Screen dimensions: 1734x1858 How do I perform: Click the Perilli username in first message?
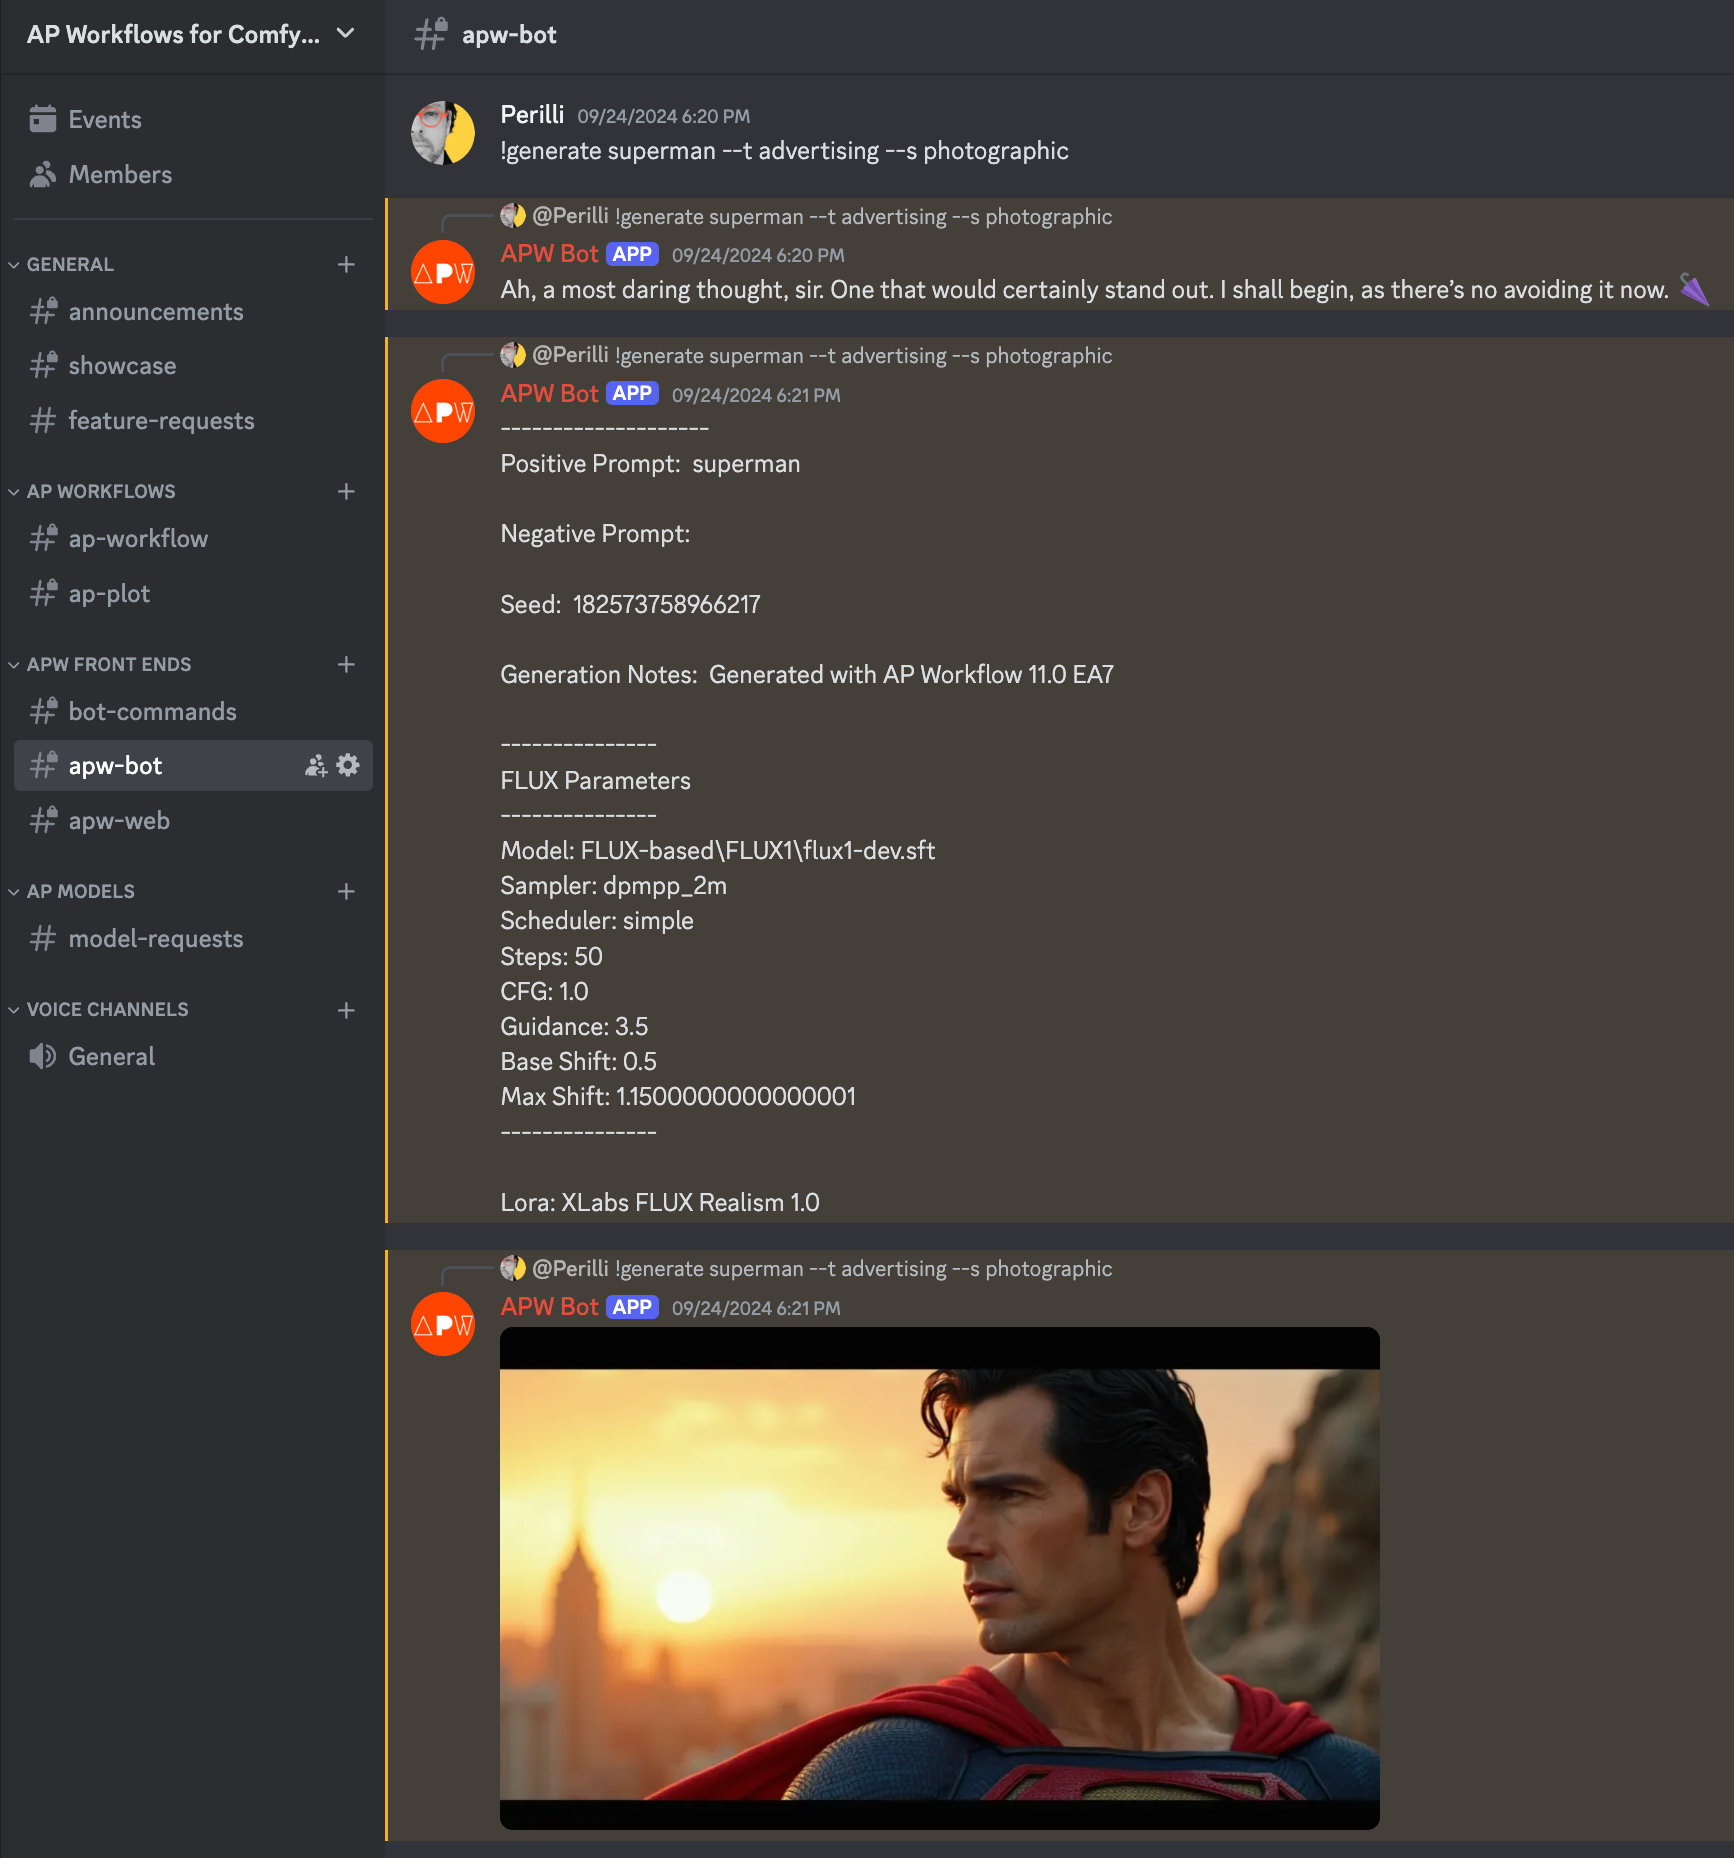pyautogui.click(x=532, y=114)
